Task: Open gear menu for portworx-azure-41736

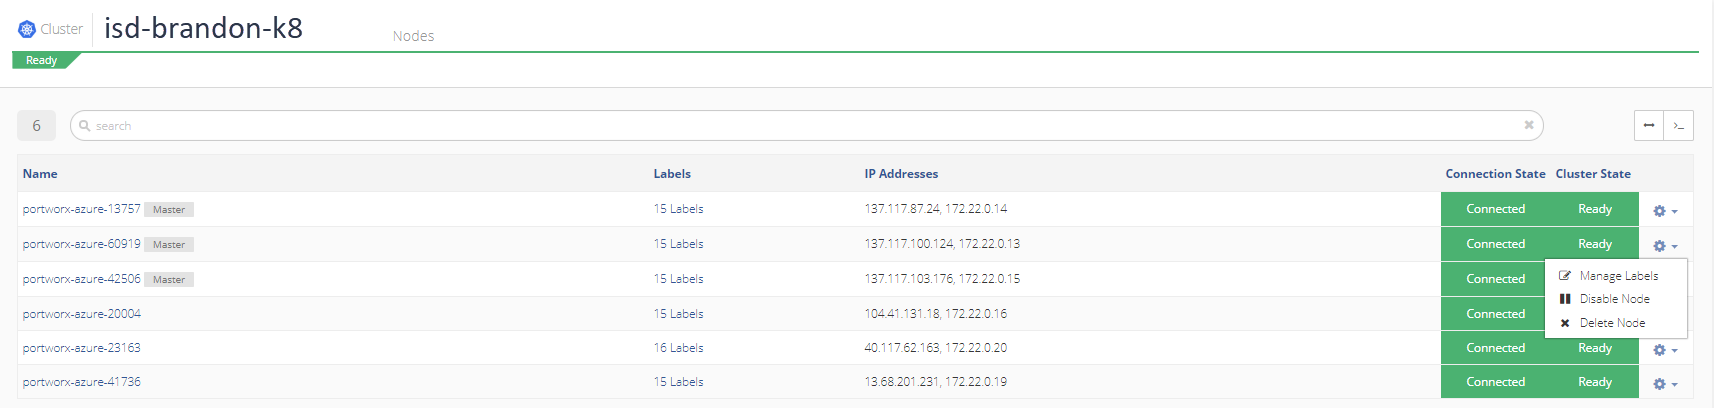Action: [1665, 384]
